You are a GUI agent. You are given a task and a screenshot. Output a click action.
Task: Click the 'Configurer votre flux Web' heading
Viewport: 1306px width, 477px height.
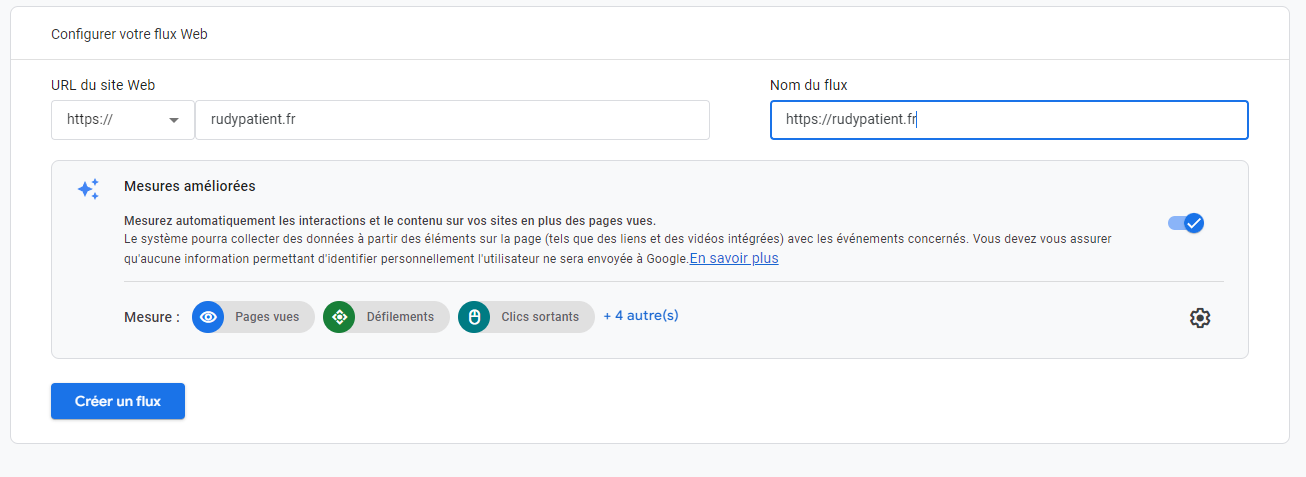pos(129,34)
